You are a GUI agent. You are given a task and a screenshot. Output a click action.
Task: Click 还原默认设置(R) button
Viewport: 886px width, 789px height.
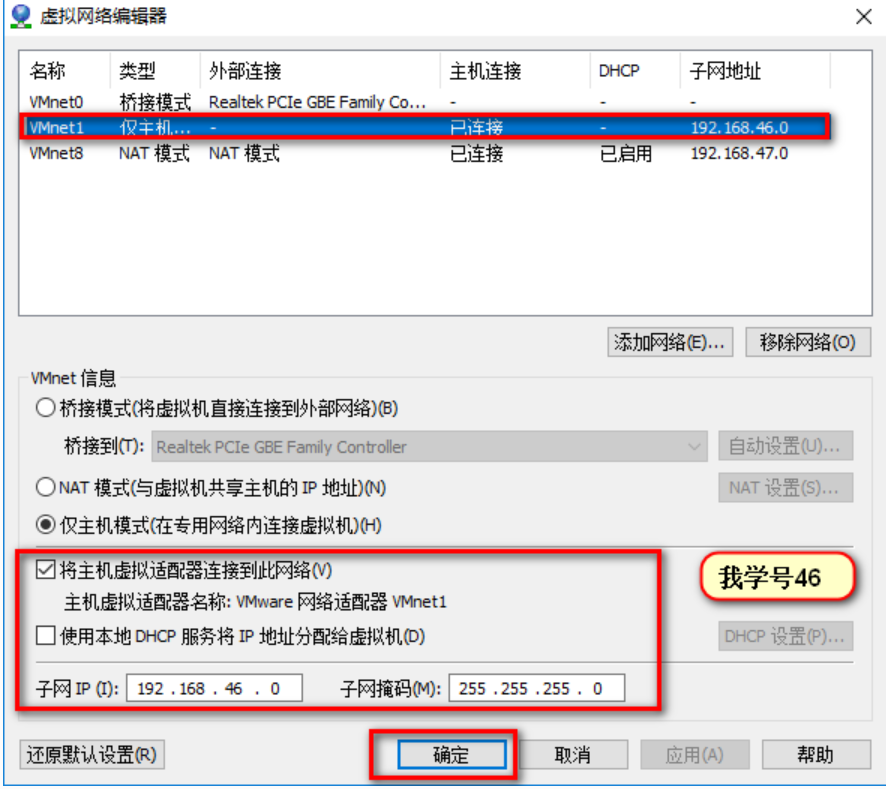[x=92, y=755]
